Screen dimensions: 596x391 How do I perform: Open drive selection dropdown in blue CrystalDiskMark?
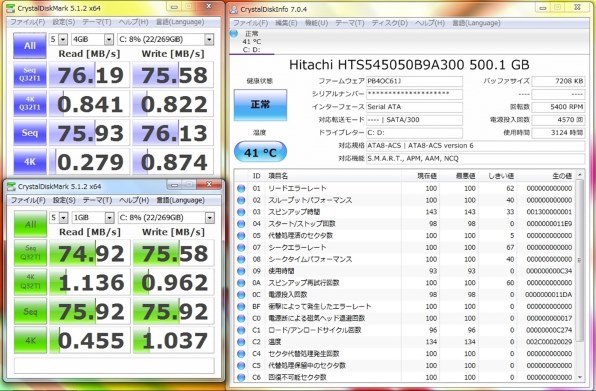[x=165, y=39]
